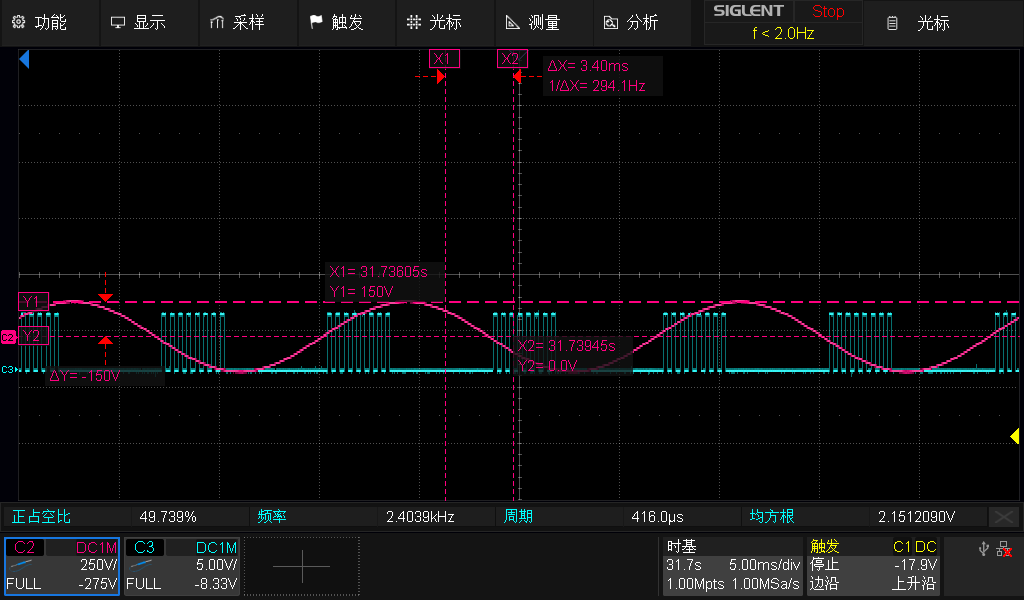1024x600 pixels.
Task: Select the Y1 cursor label
Action: coord(33,301)
